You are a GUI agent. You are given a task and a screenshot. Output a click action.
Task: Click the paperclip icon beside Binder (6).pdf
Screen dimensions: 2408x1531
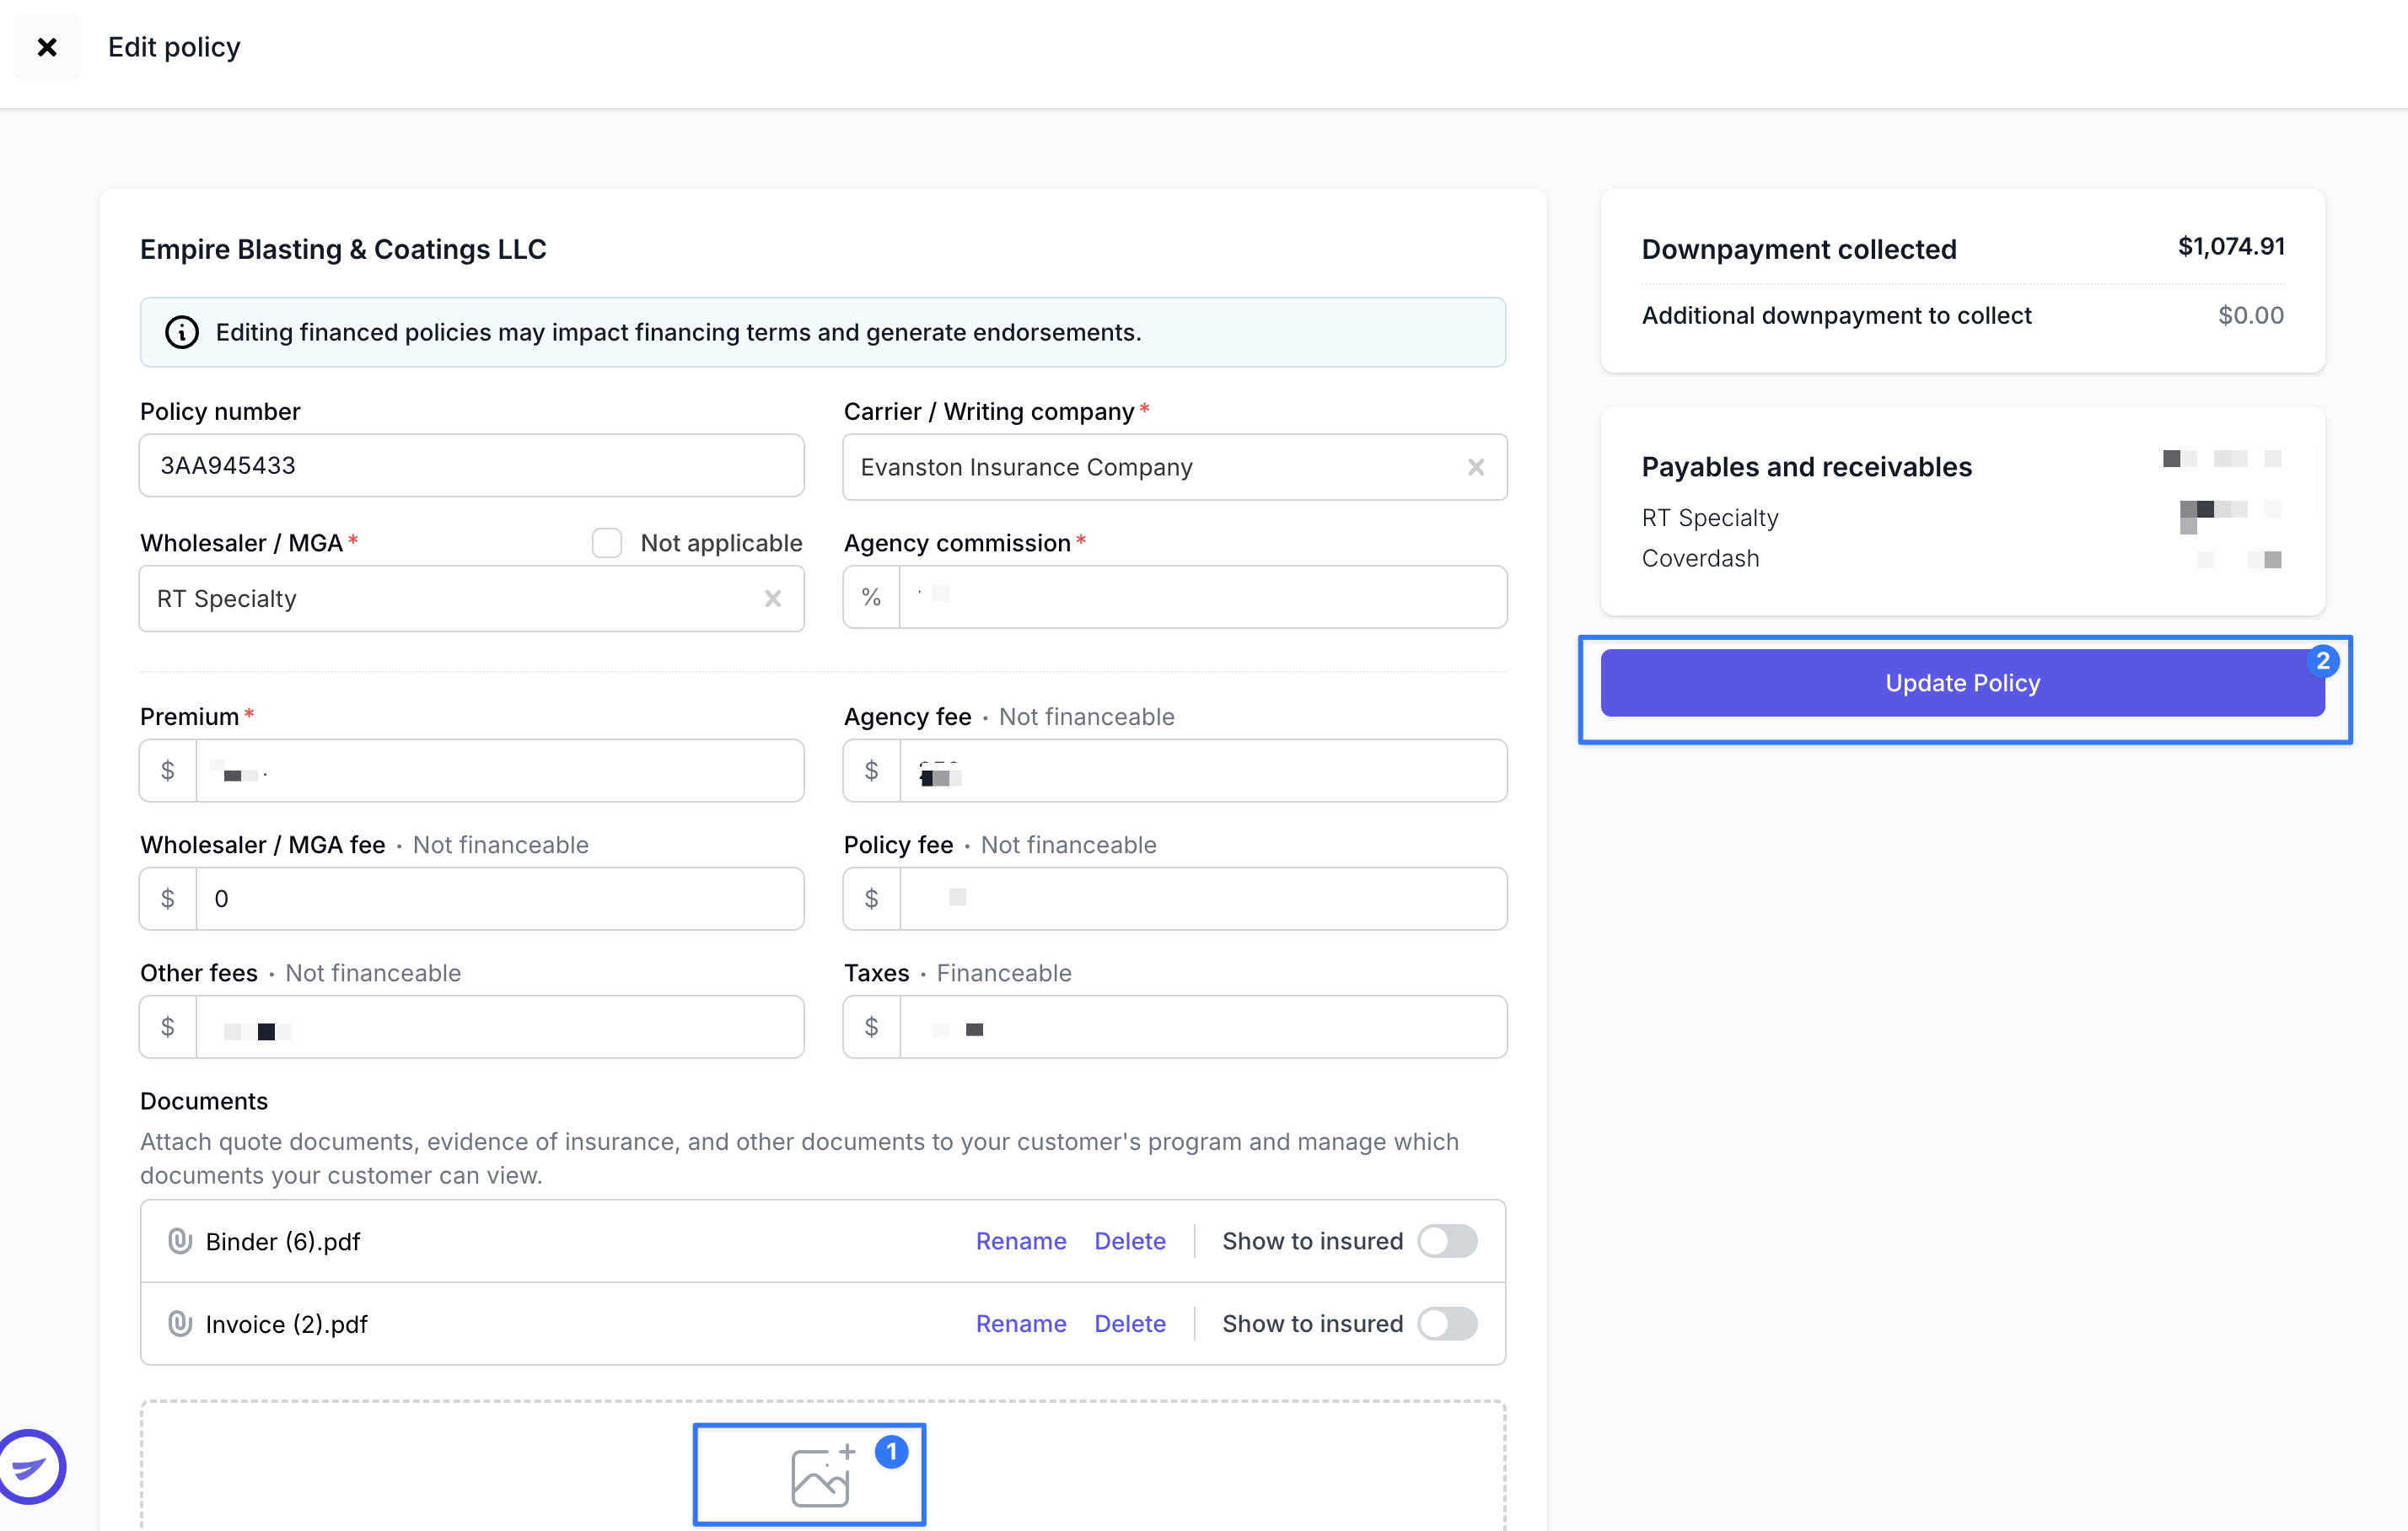click(180, 1241)
